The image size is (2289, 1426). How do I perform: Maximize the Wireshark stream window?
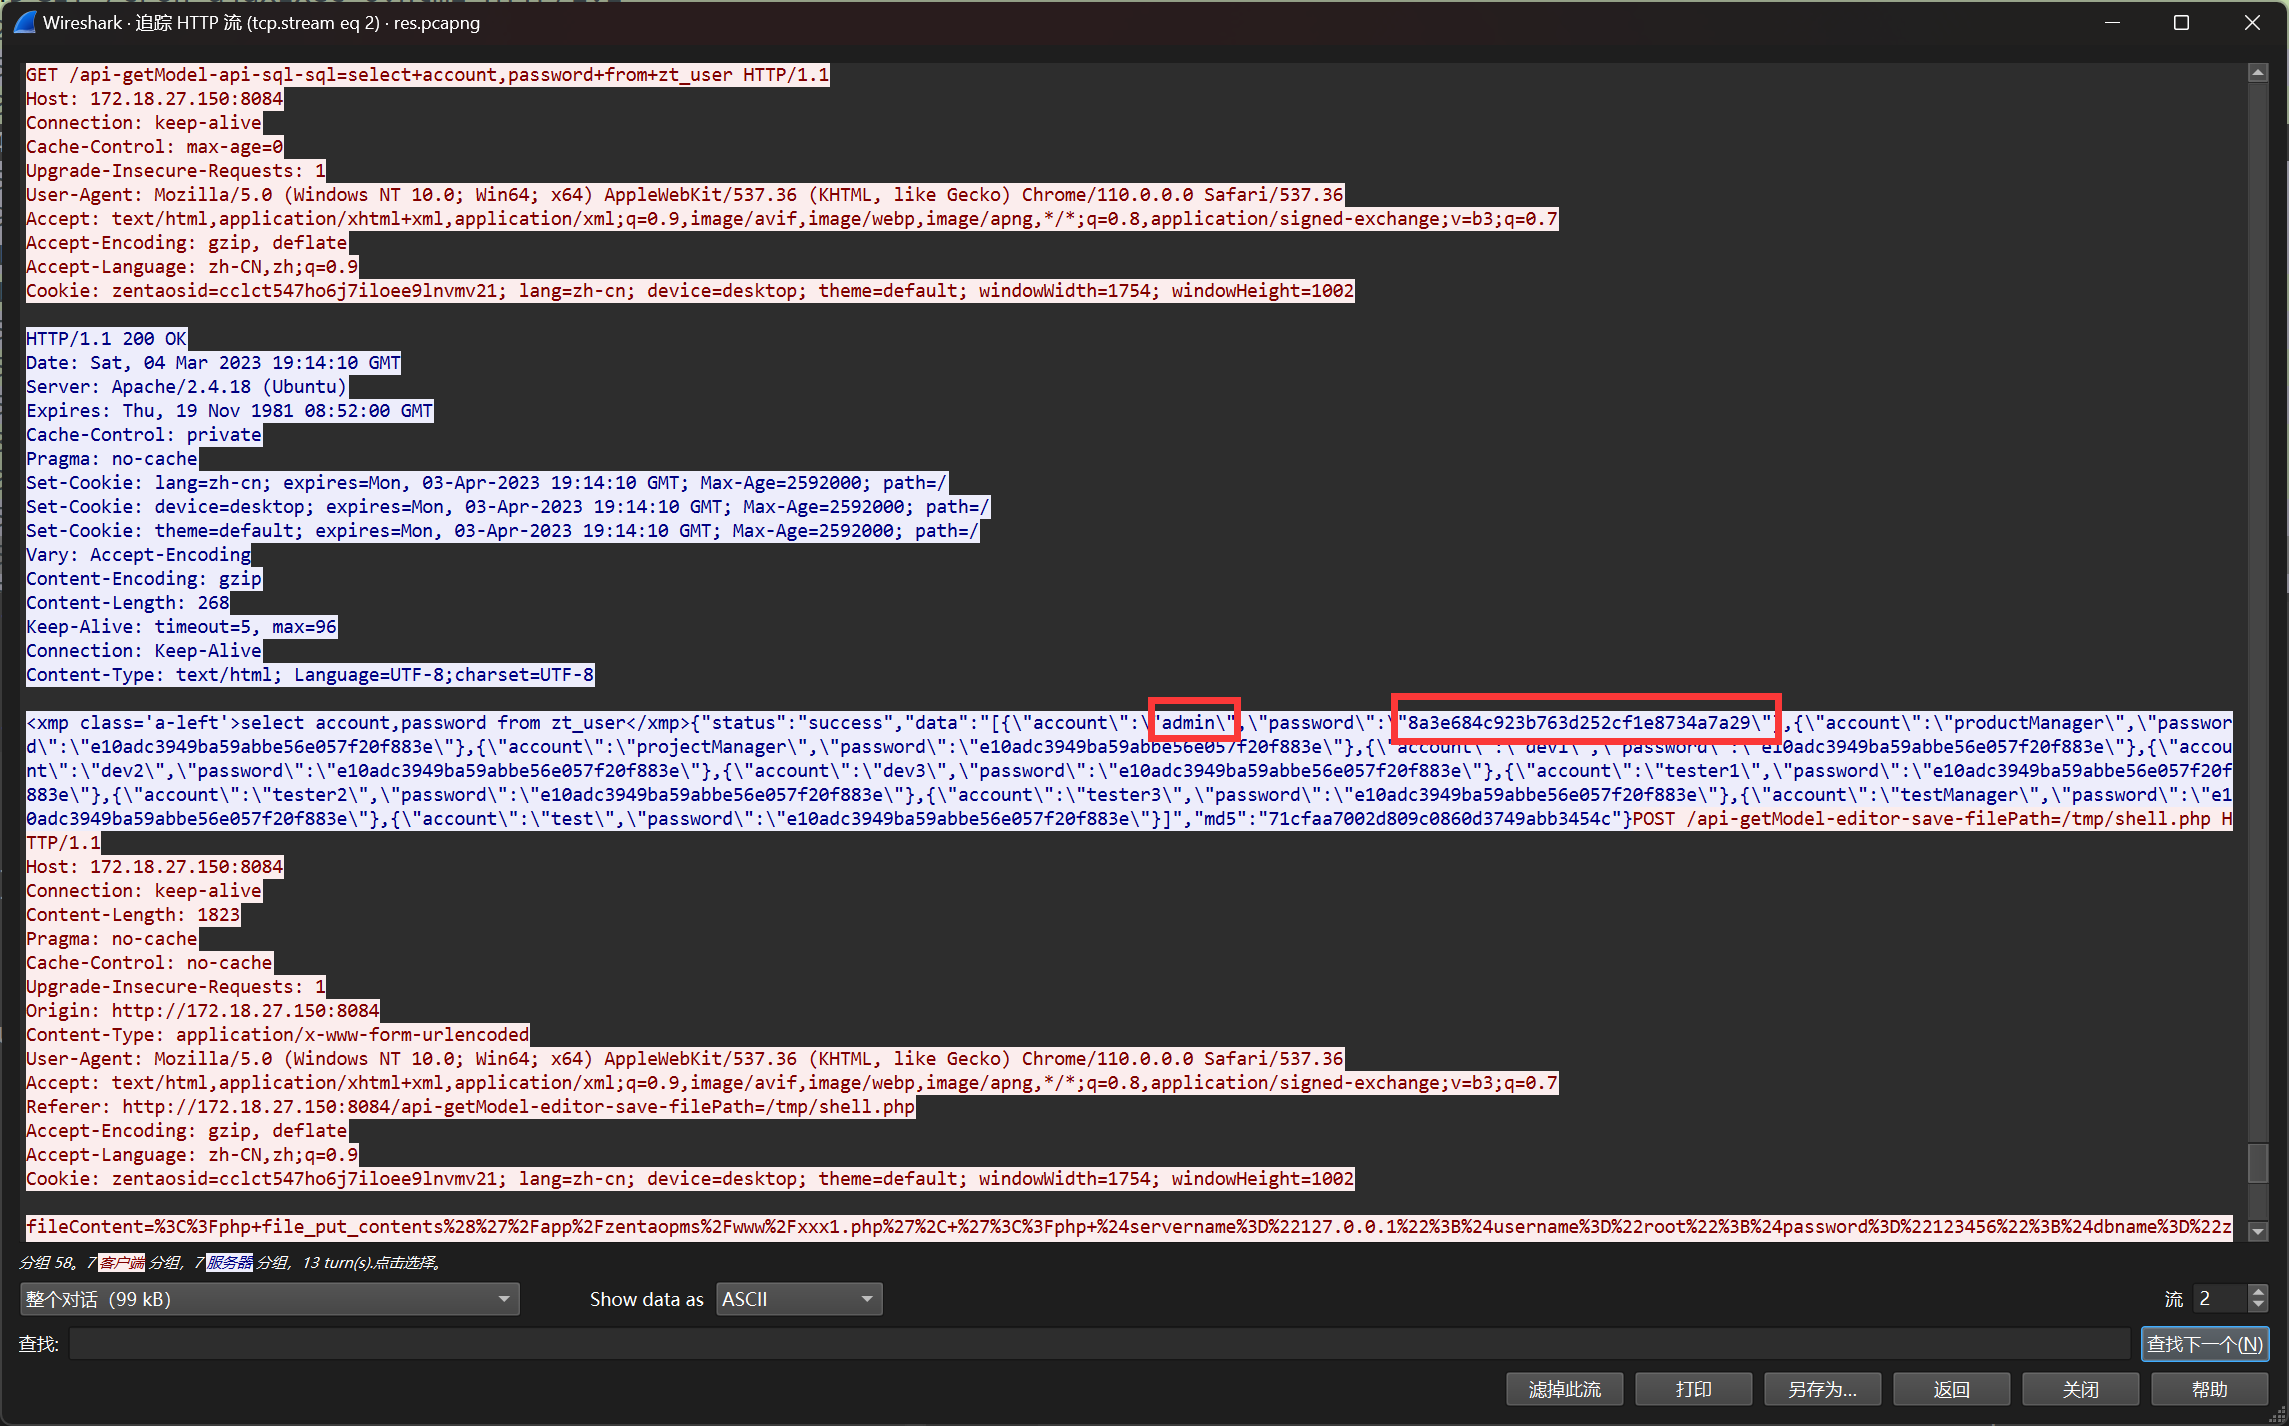tap(2182, 22)
